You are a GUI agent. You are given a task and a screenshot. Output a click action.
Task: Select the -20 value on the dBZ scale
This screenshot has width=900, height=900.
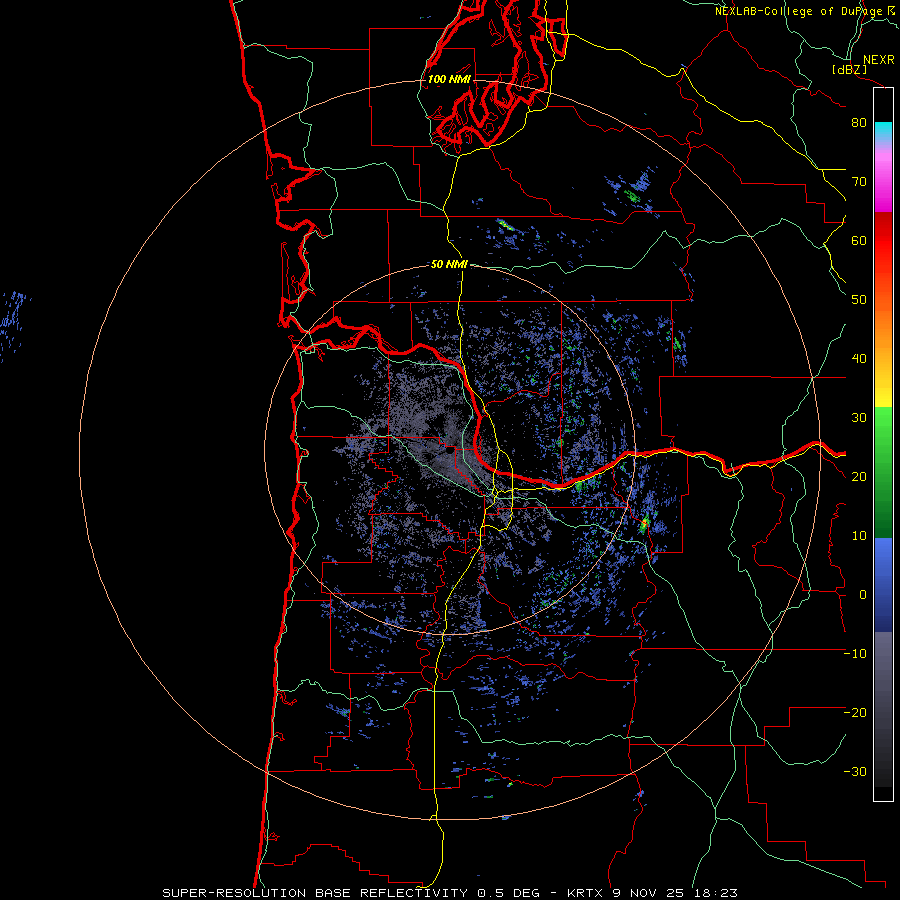pyautogui.click(x=855, y=712)
